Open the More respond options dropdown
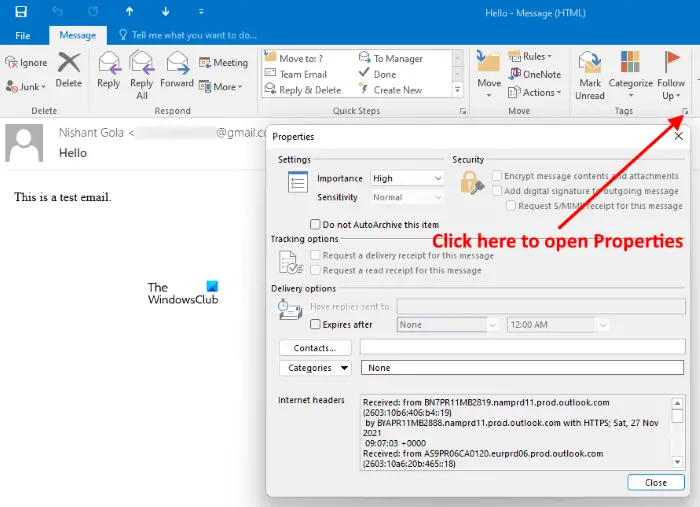The height and width of the screenshot is (507, 700). pos(221,87)
